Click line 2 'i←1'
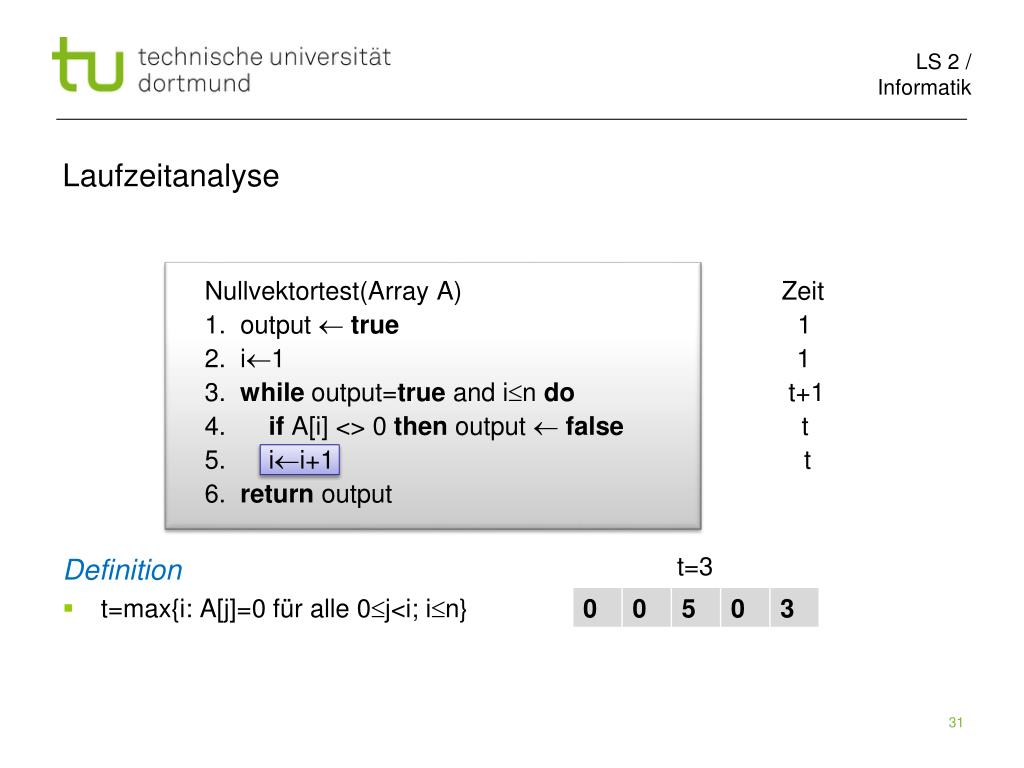1024x768 pixels. 244,359
